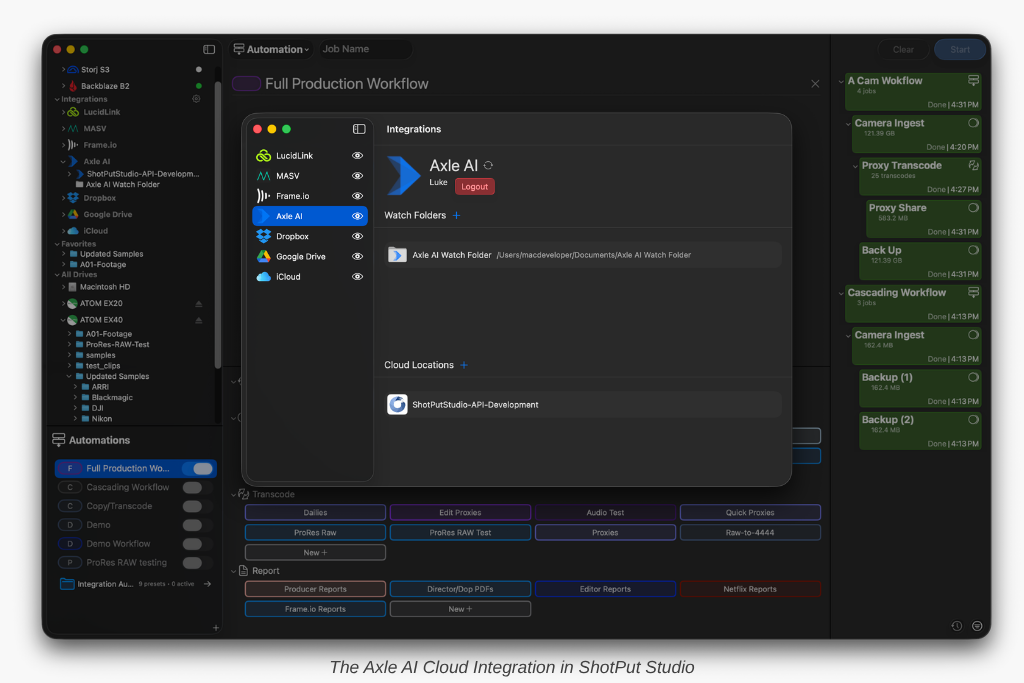
Task: Toggle visibility eye for LucidLink integration
Action: (x=357, y=156)
